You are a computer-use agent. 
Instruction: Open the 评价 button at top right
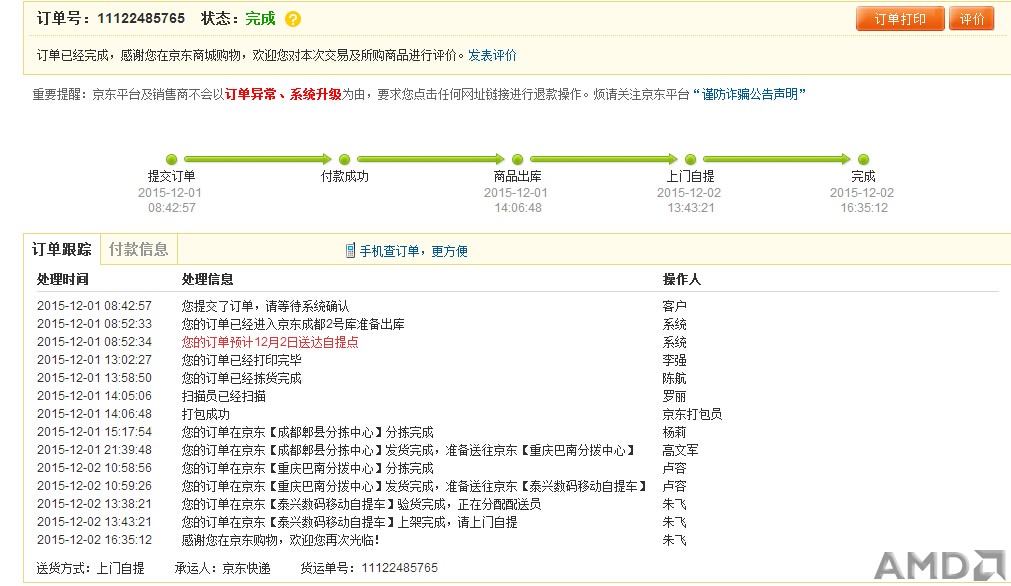click(972, 19)
